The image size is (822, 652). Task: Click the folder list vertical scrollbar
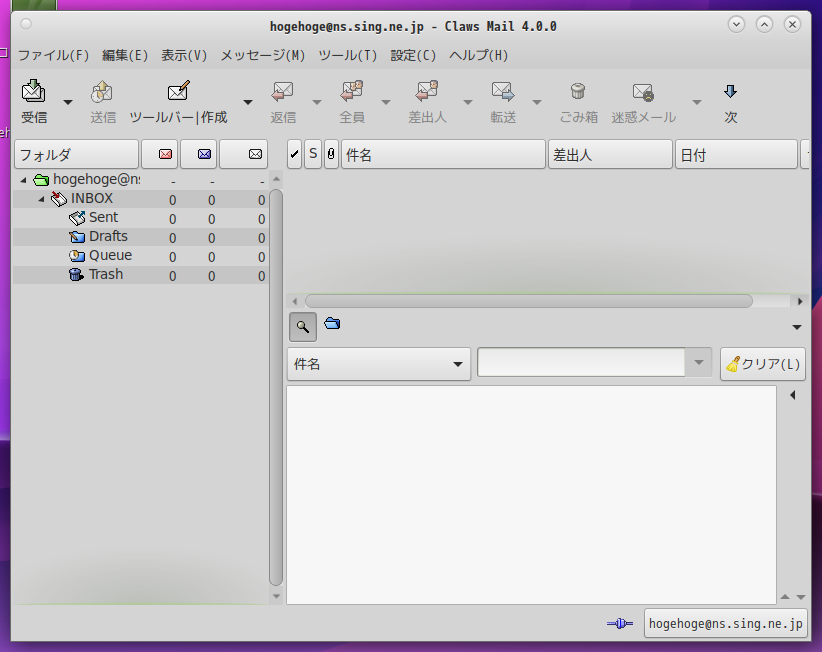tap(276, 387)
